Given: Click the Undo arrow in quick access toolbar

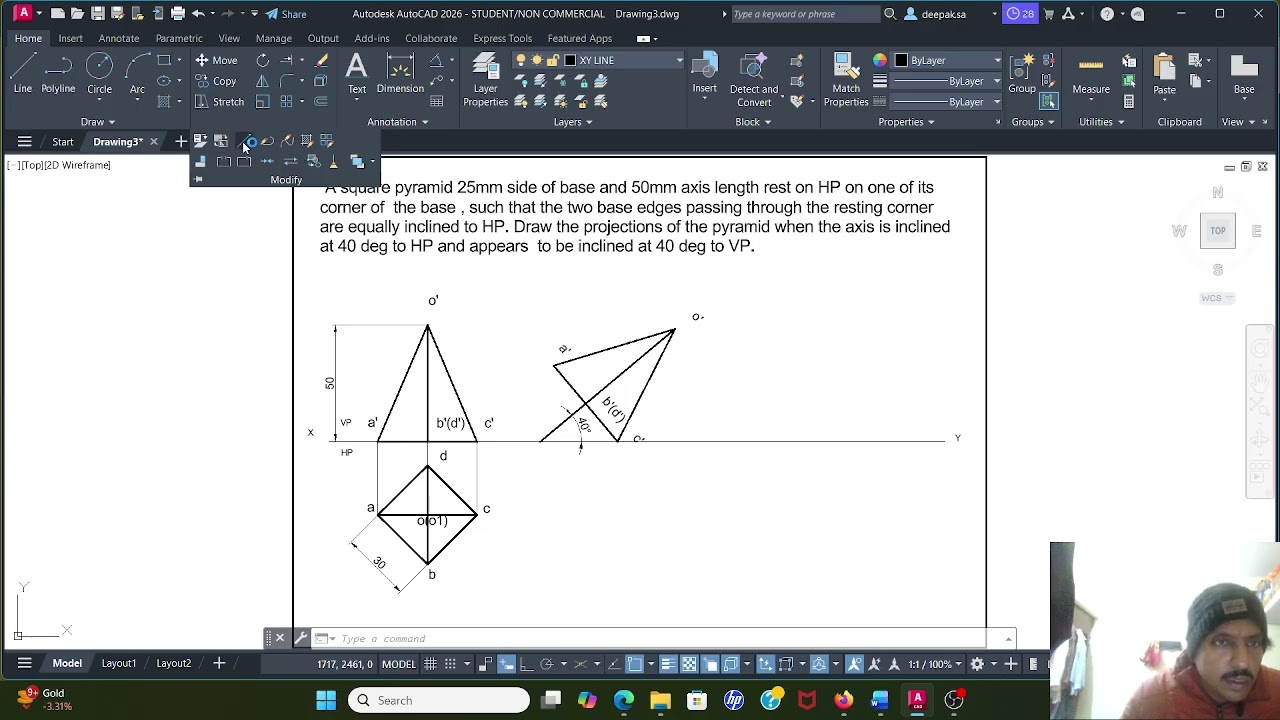Looking at the screenshot, I should (x=198, y=14).
